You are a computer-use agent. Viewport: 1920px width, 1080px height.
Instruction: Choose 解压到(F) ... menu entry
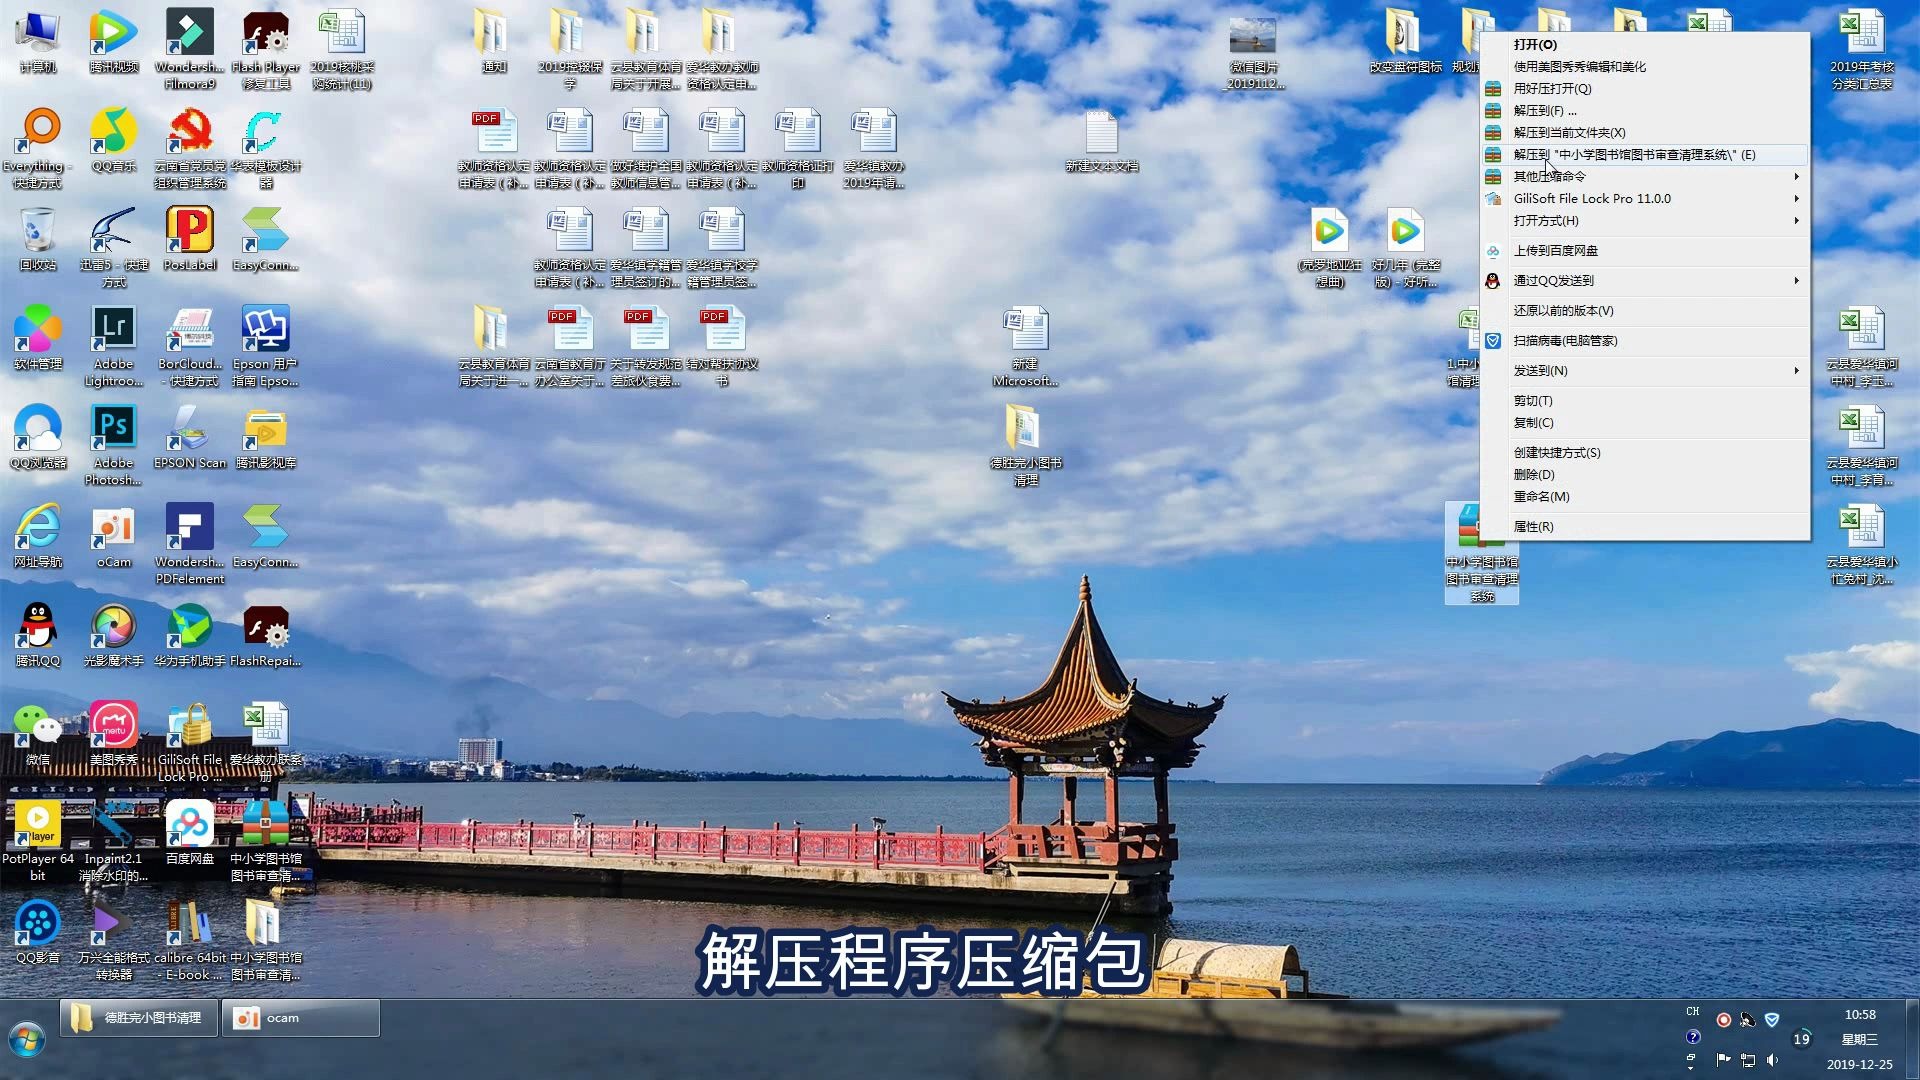pos(1645,111)
